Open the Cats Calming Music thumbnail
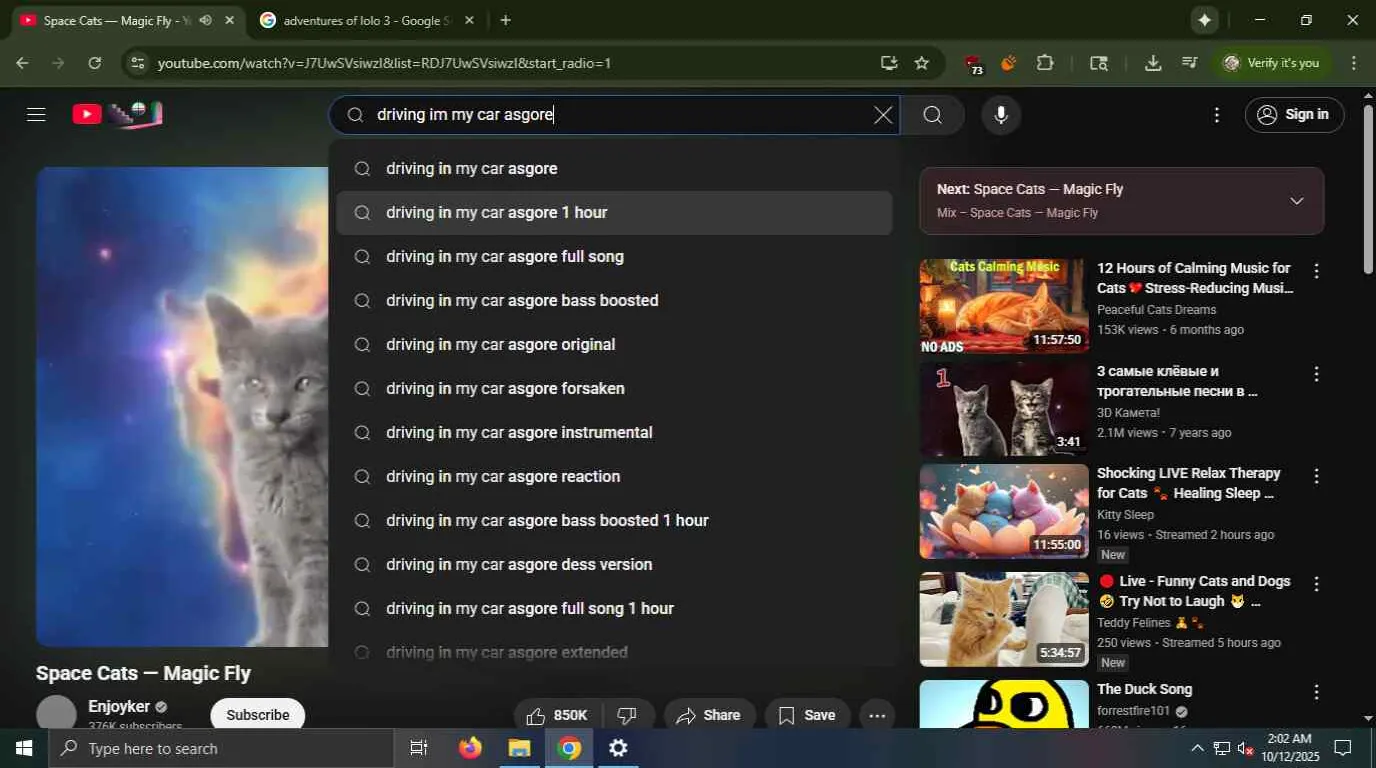The height and width of the screenshot is (768, 1376). [x=1004, y=306]
